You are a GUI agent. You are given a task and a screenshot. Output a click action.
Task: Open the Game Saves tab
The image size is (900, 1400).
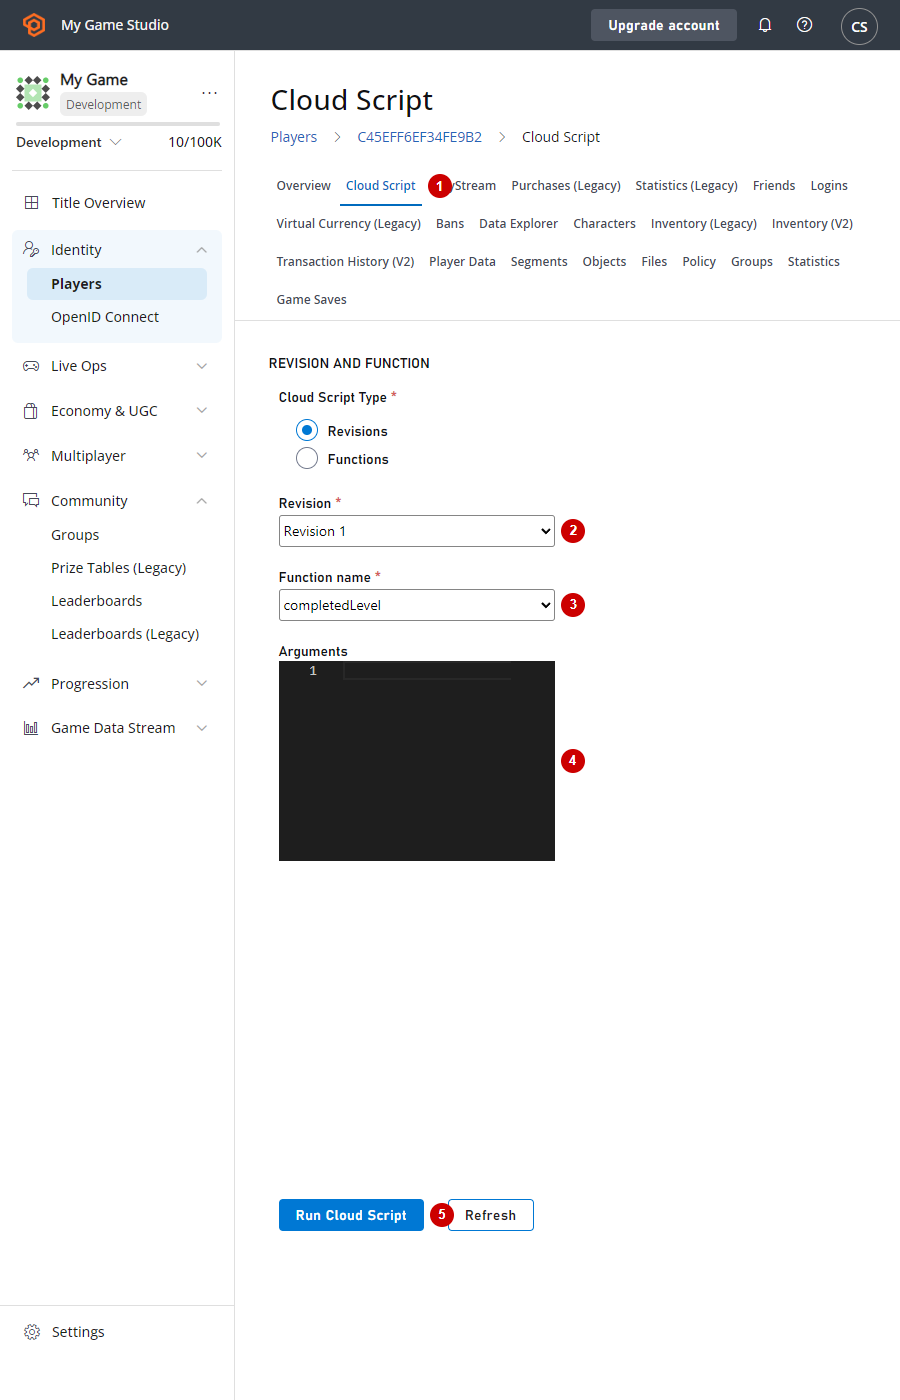(312, 300)
